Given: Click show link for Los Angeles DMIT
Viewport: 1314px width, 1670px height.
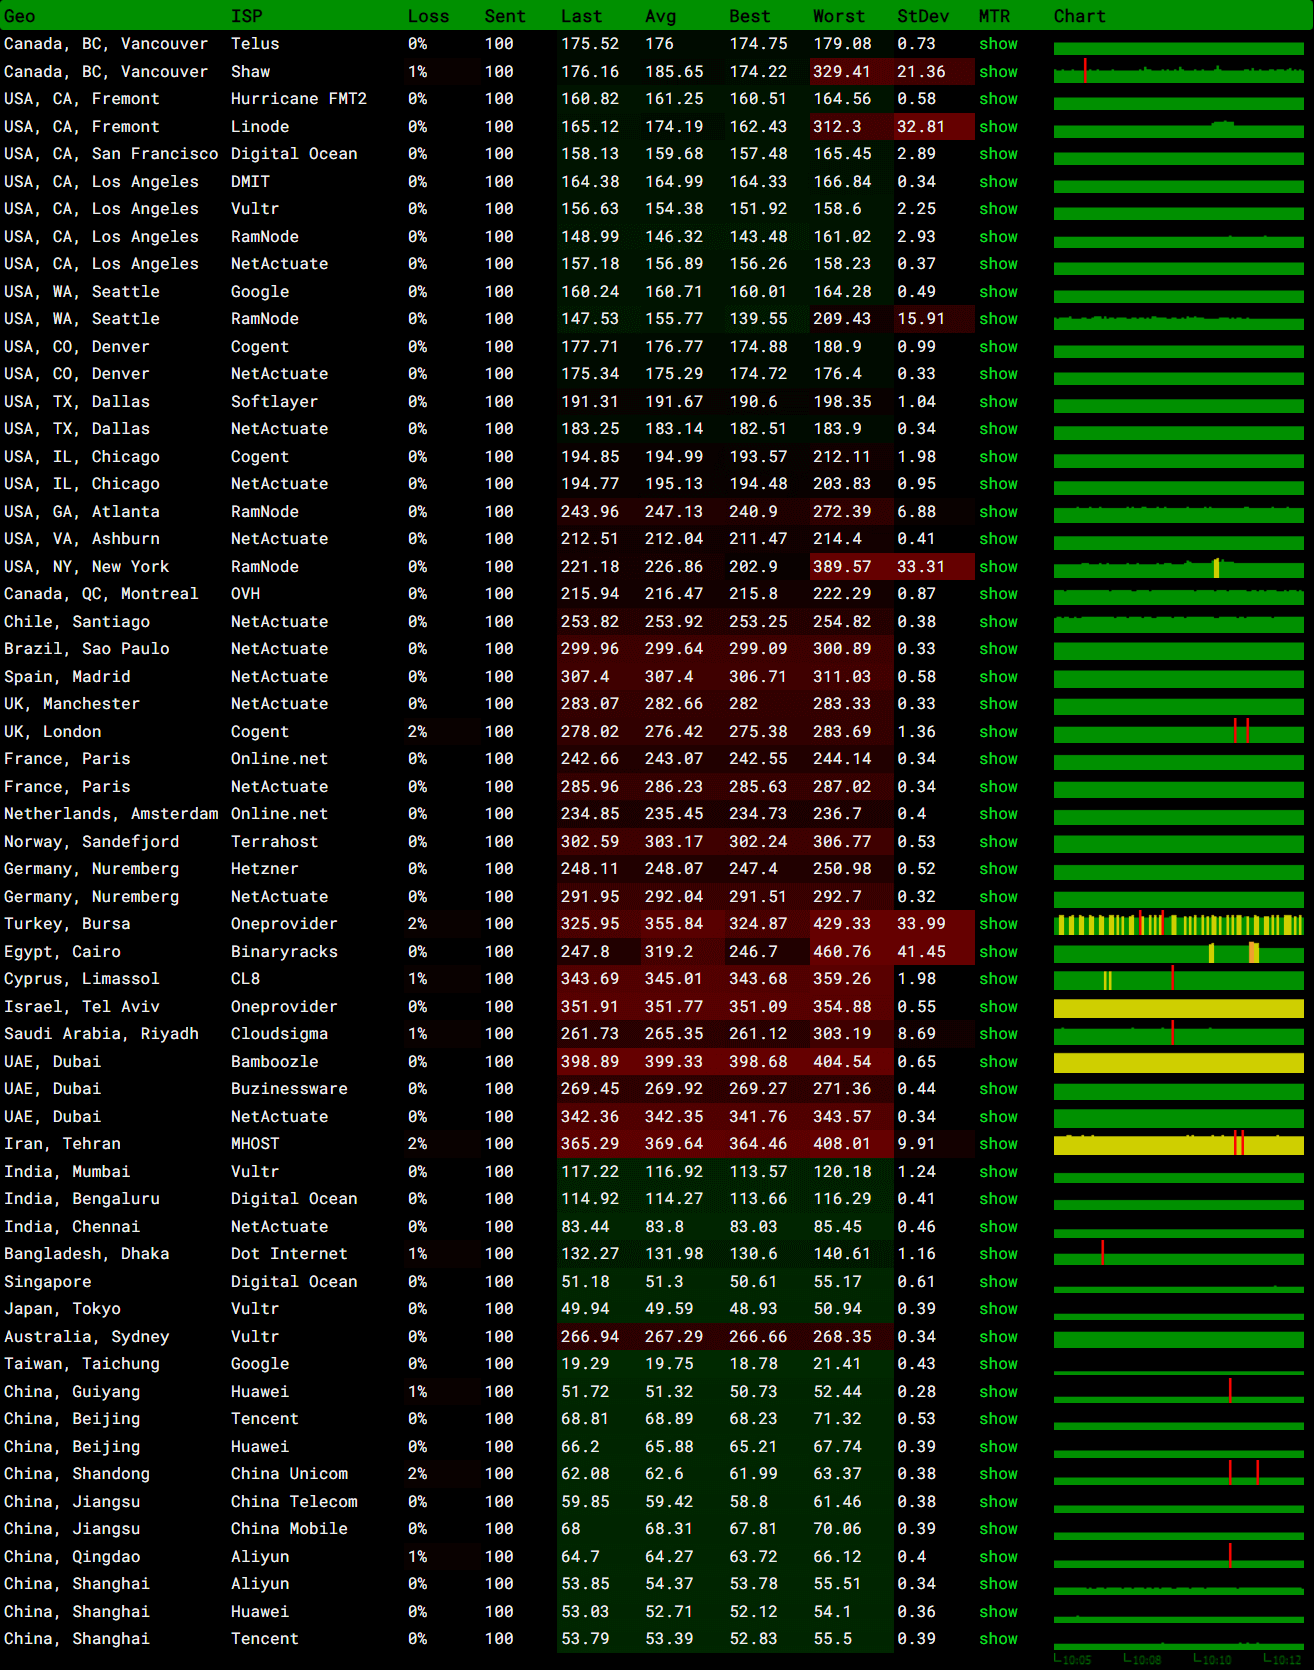Looking at the screenshot, I should pyautogui.click(x=998, y=182).
